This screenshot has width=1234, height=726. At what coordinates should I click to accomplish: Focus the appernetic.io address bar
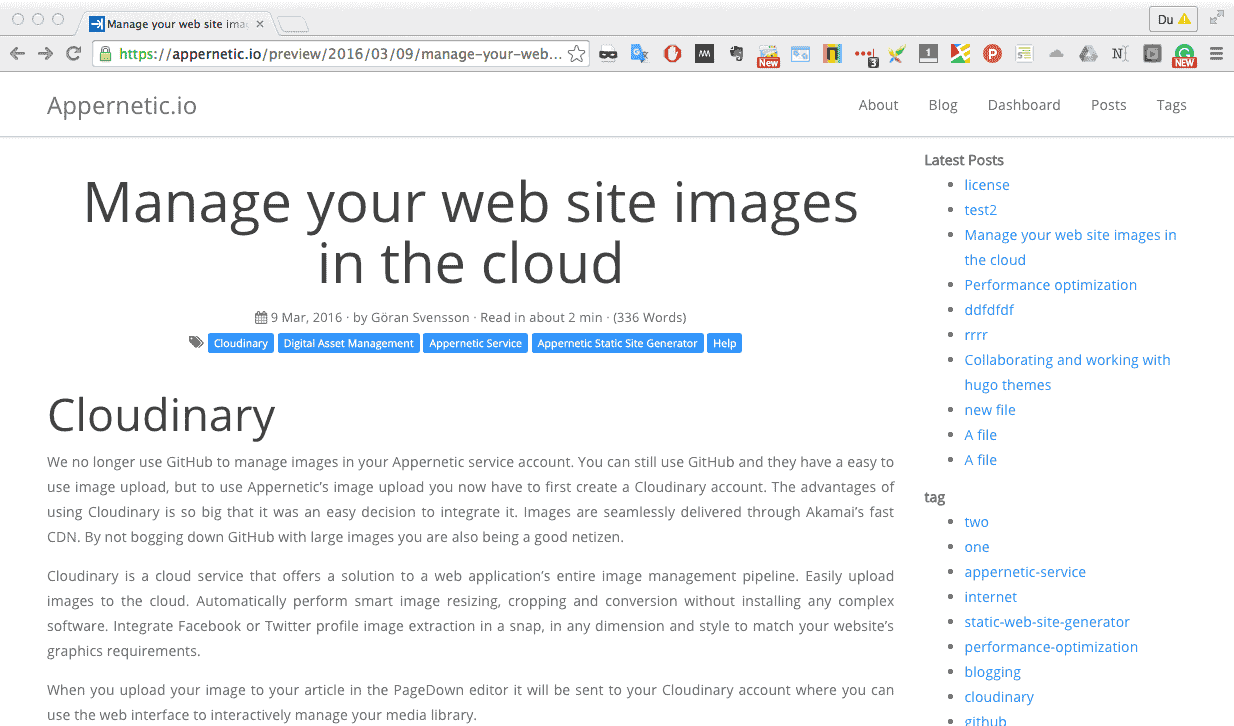[x=340, y=54]
